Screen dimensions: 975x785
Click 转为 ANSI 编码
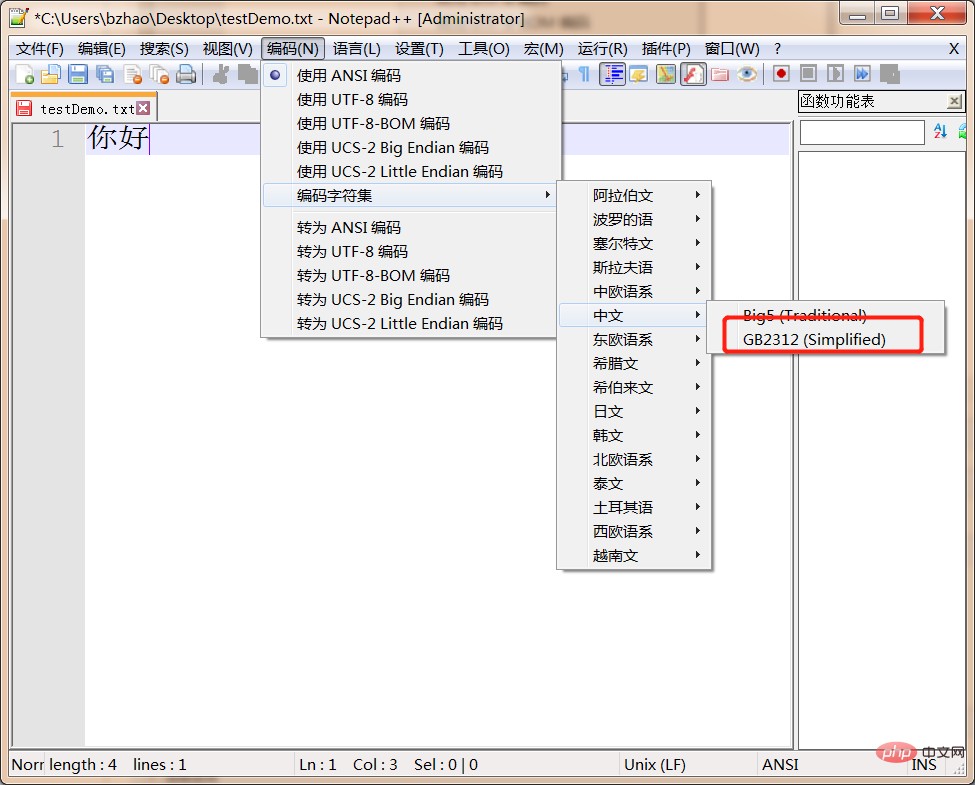point(411,228)
